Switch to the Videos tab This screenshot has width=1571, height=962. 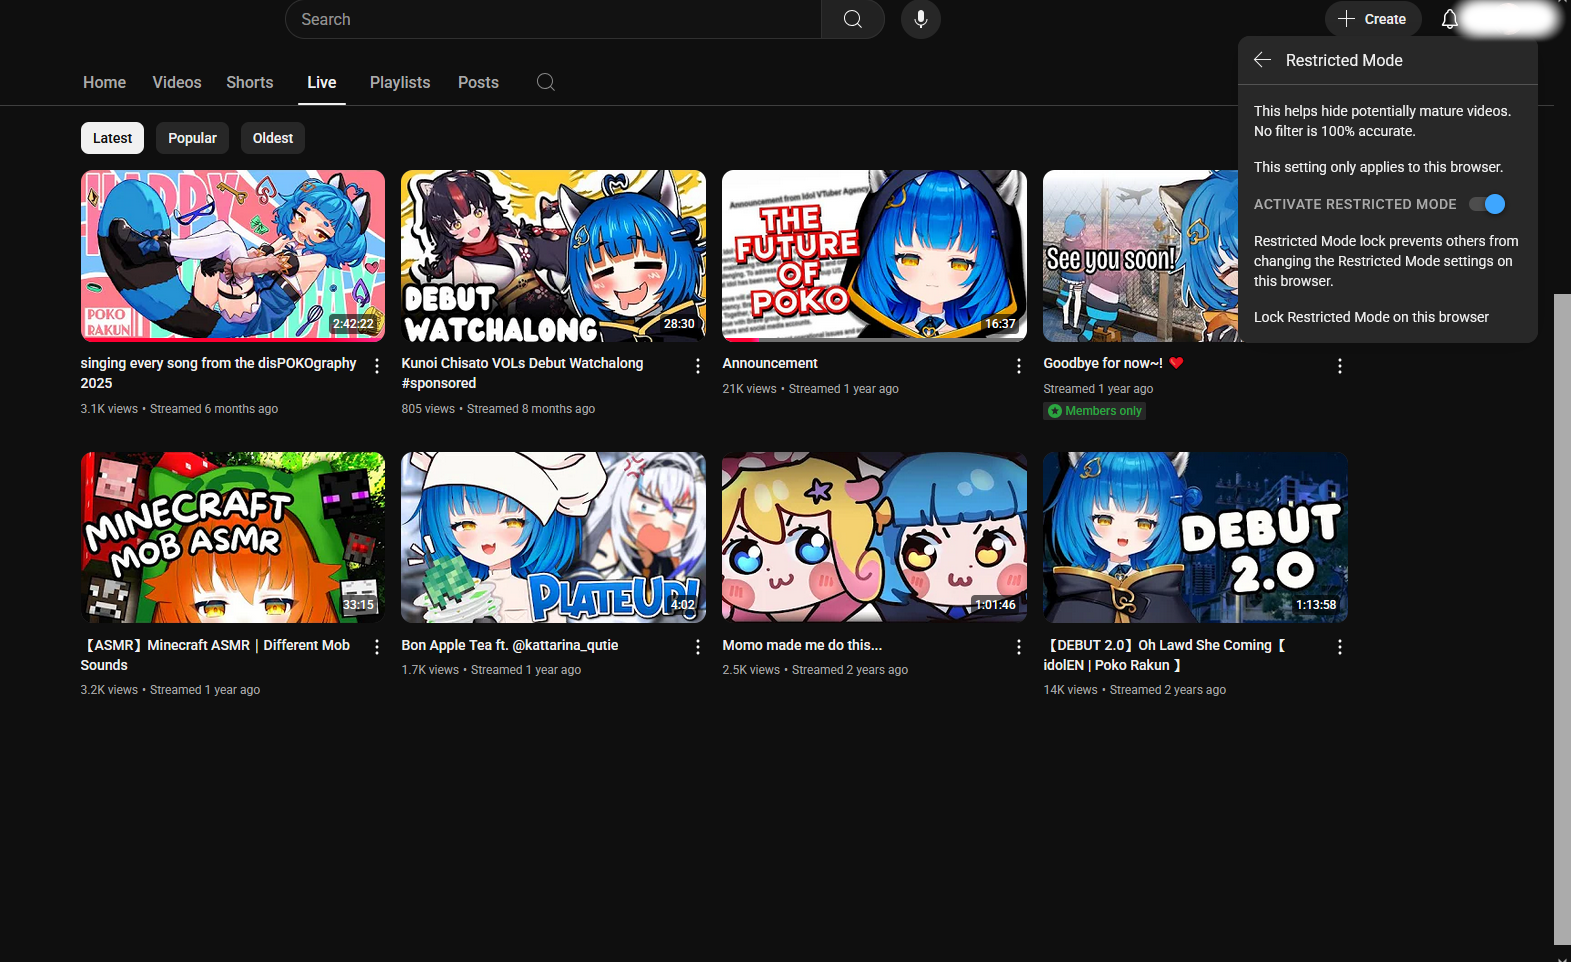(176, 82)
